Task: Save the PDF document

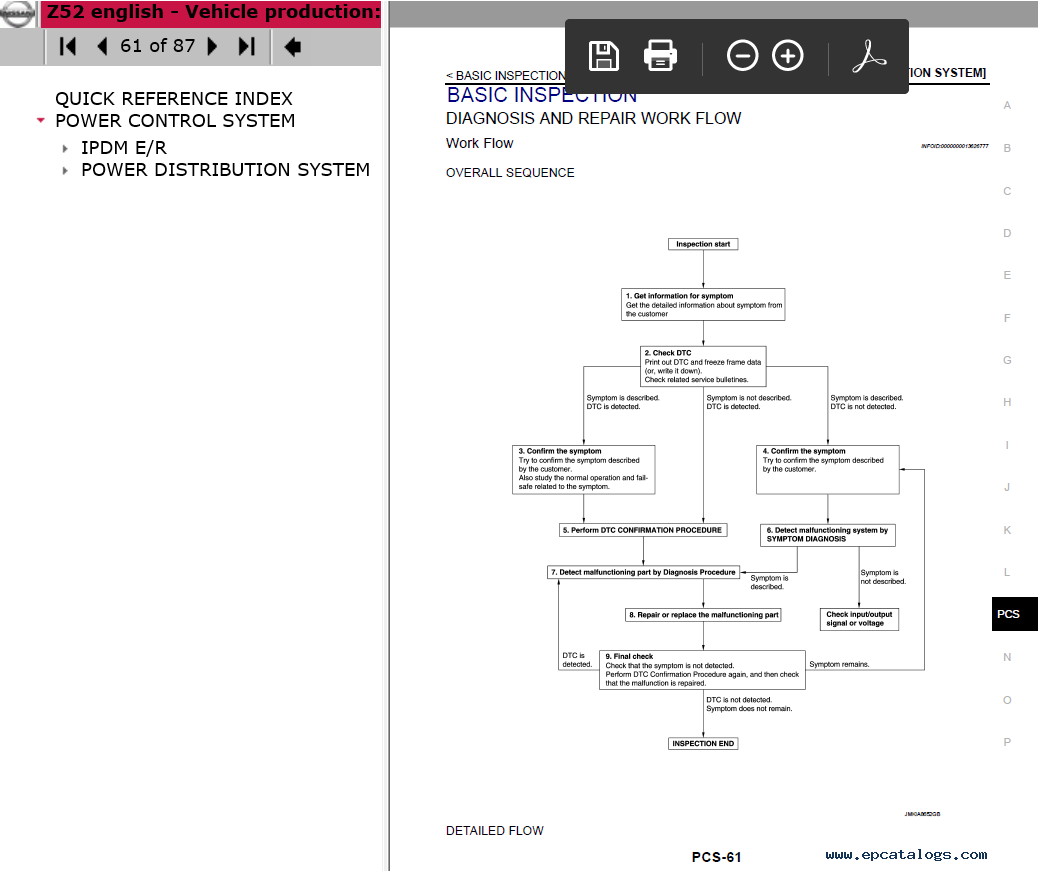Action: point(603,56)
